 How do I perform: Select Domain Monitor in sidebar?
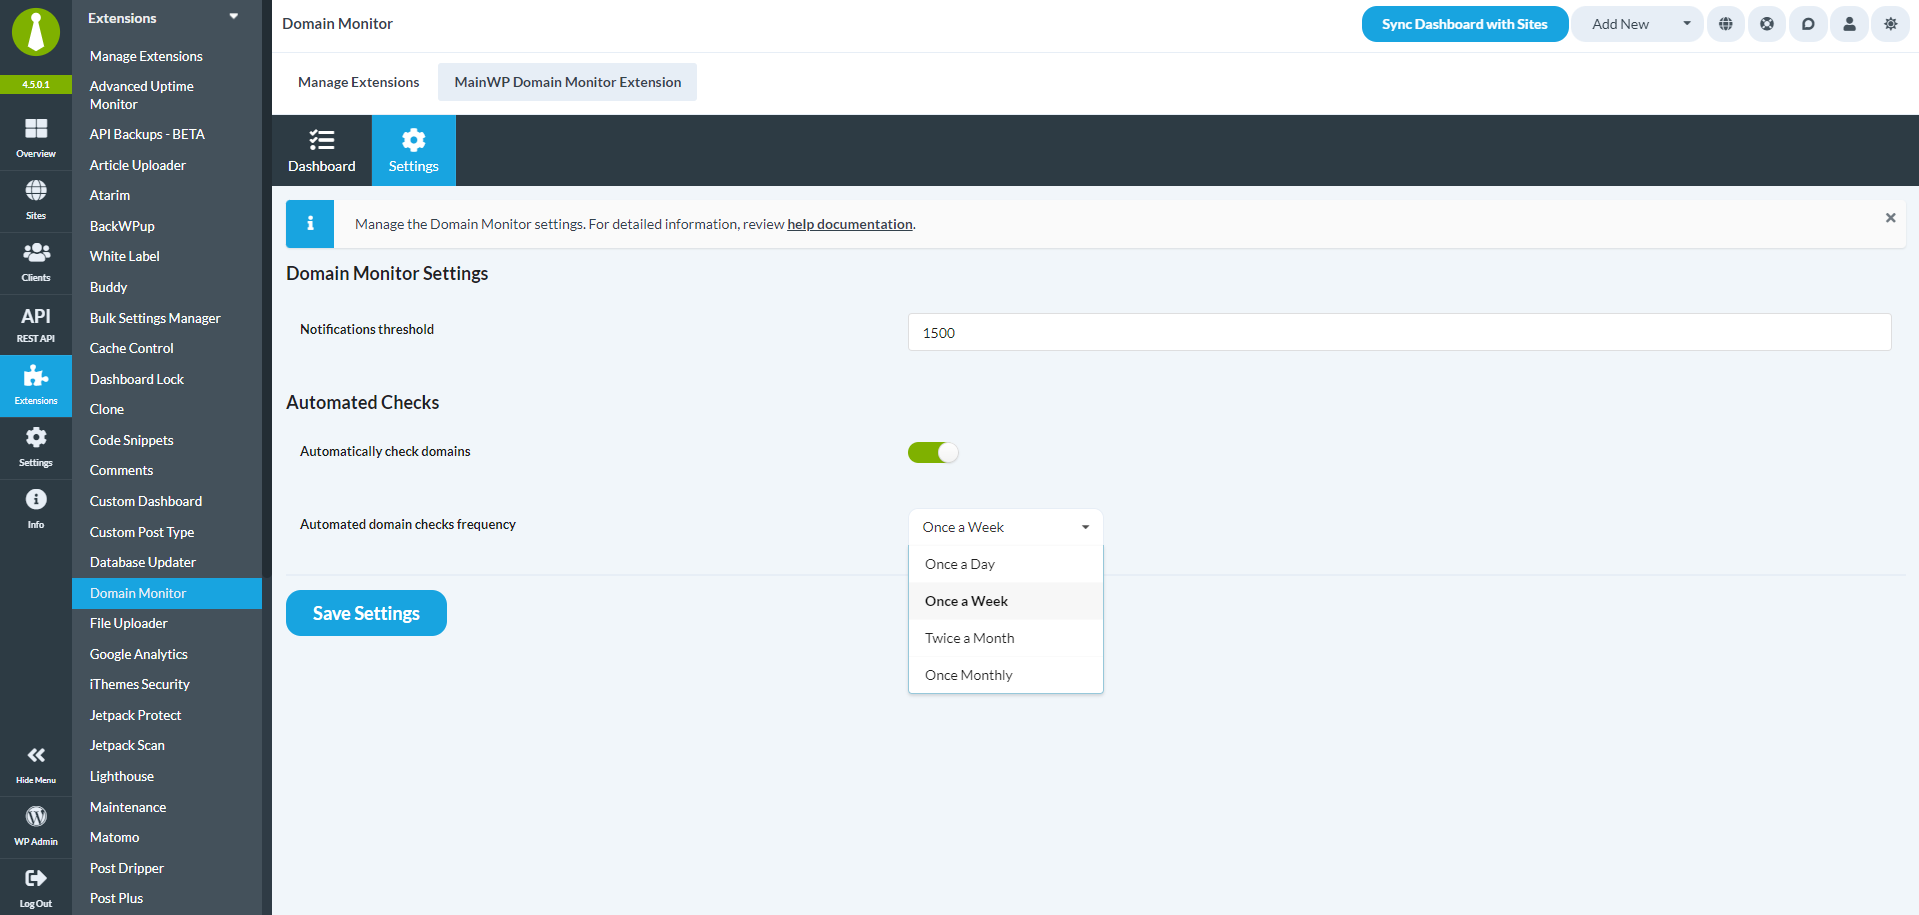point(167,593)
